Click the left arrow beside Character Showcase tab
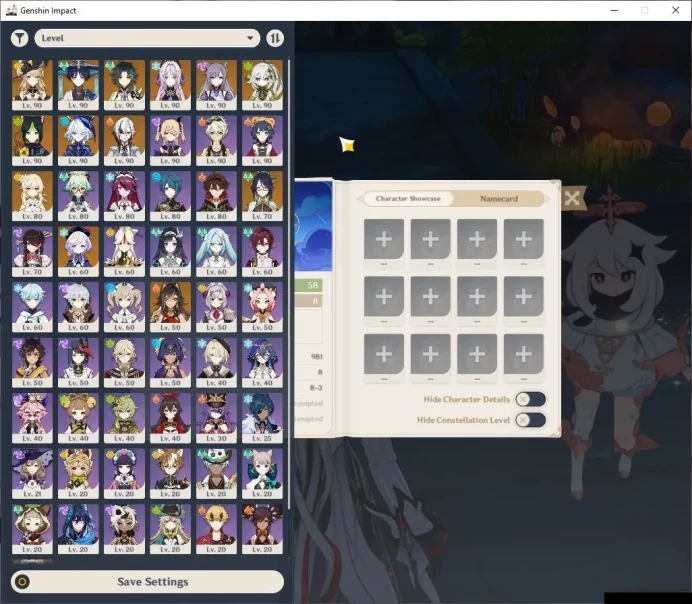692x604 pixels. point(359,199)
